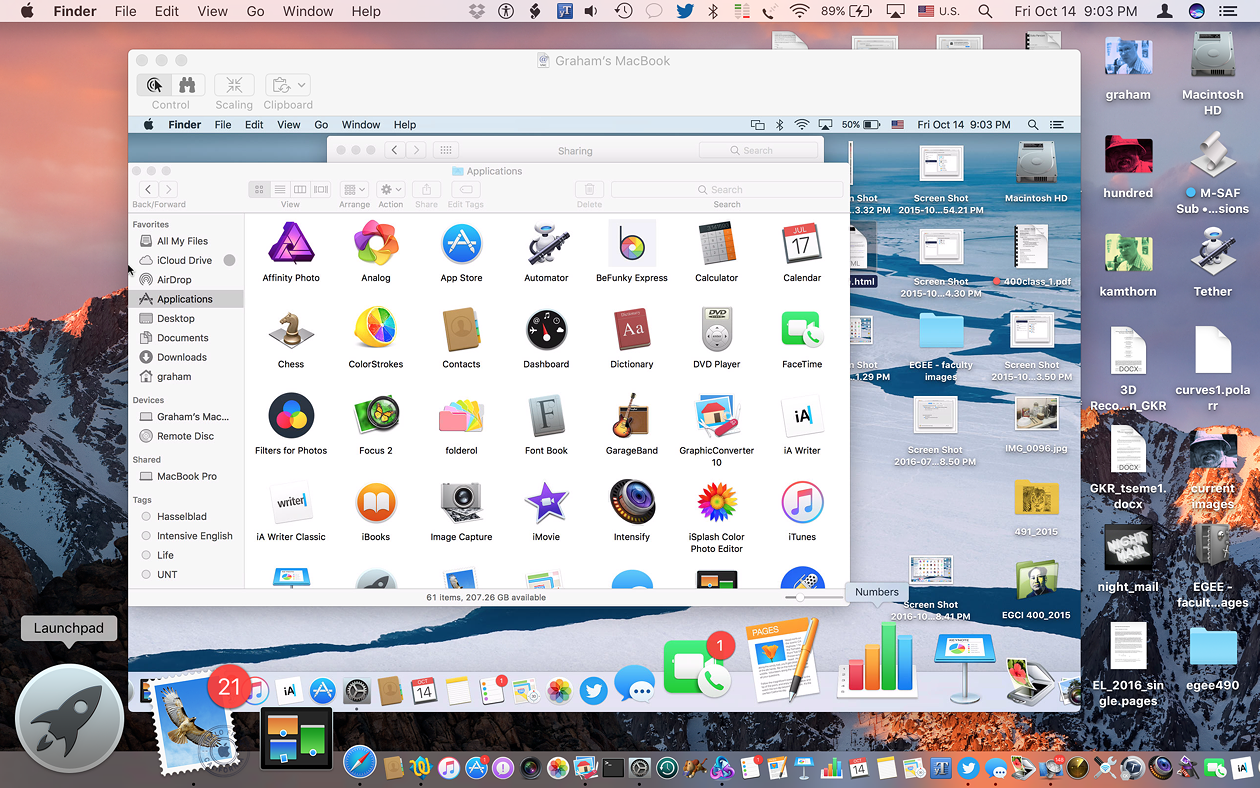Switch Finder to list view
Screen dimensions: 1260x788
[x=280, y=189]
